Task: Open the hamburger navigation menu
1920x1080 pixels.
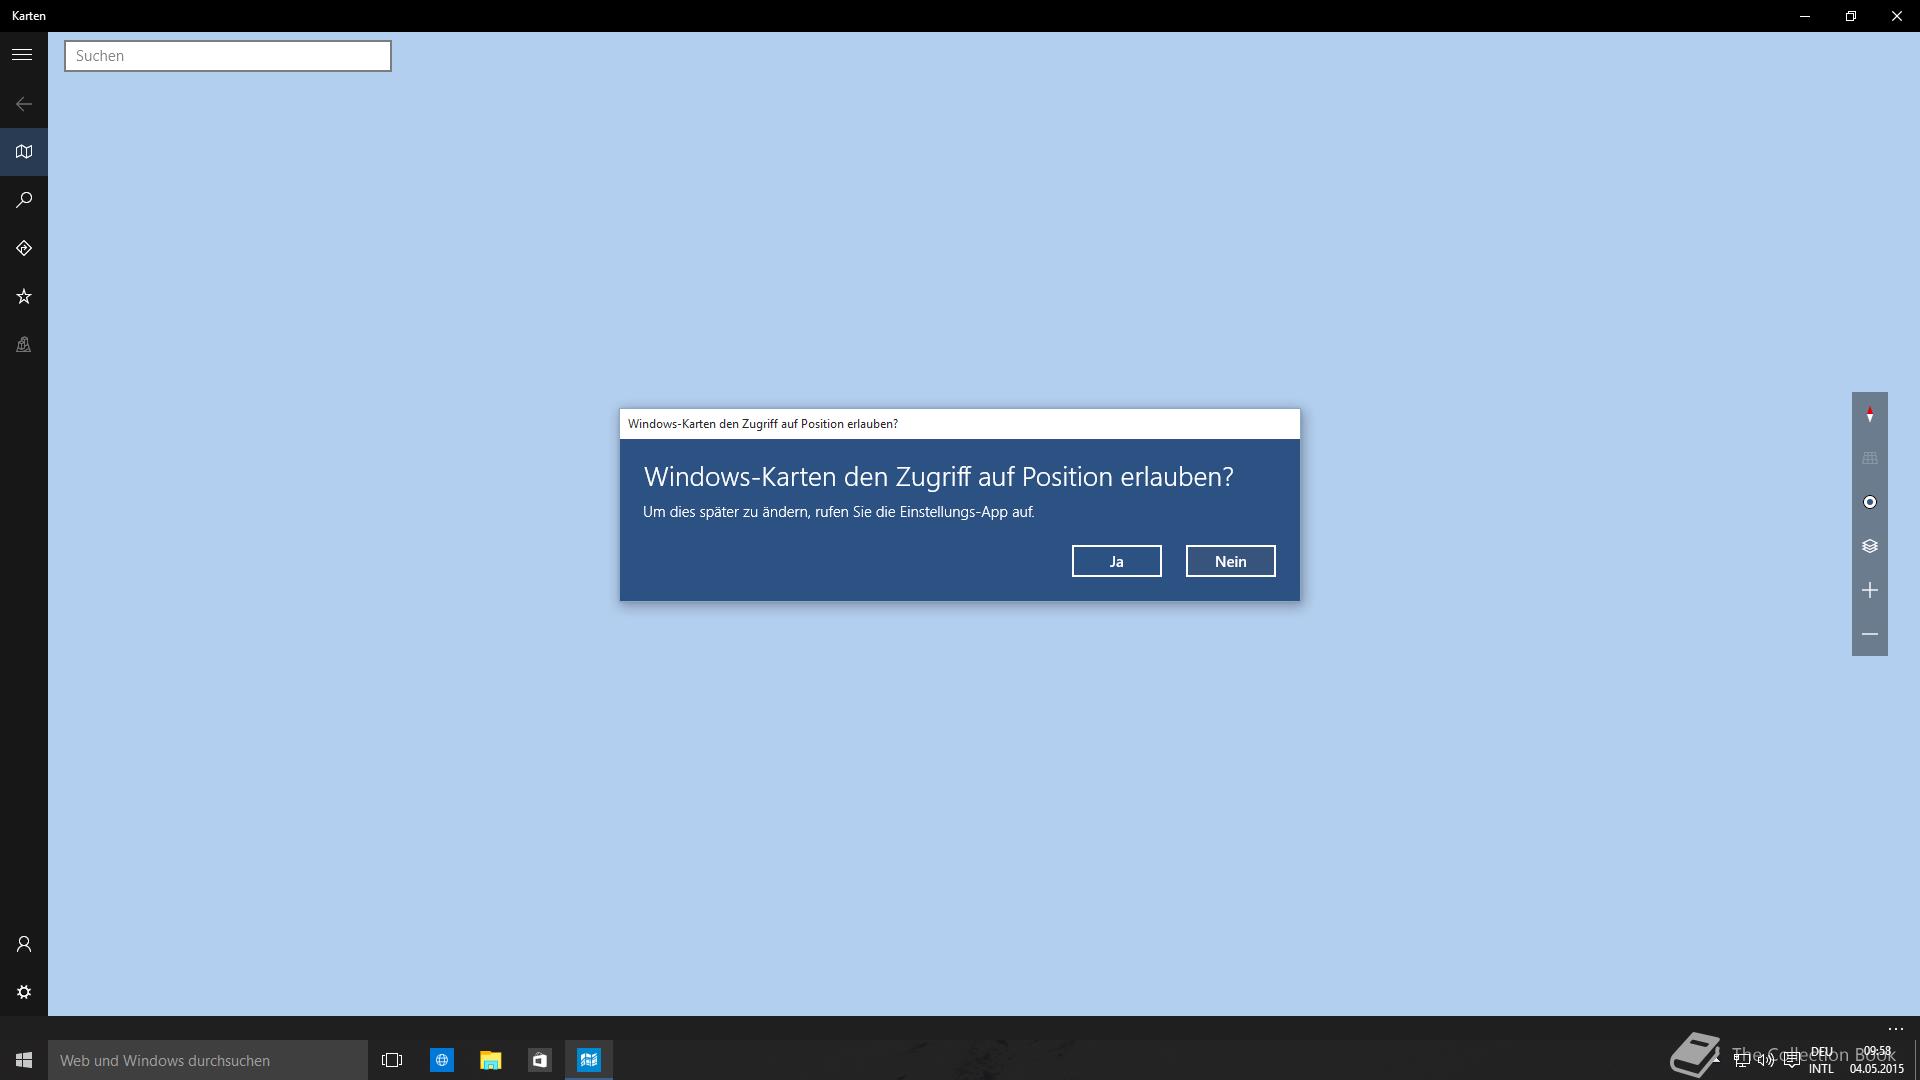Action: pyautogui.click(x=22, y=55)
